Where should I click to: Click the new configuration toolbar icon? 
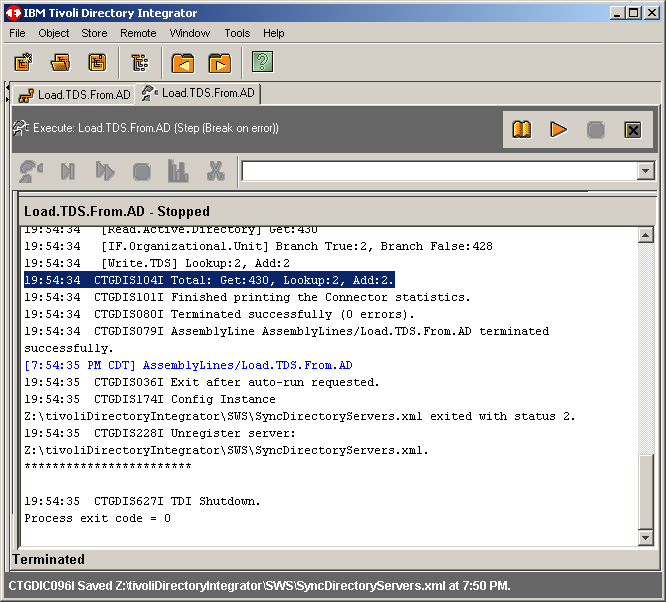tap(23, 63)
